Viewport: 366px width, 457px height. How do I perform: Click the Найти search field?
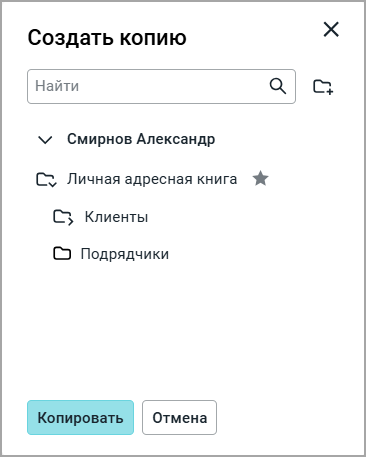point(161,86)
